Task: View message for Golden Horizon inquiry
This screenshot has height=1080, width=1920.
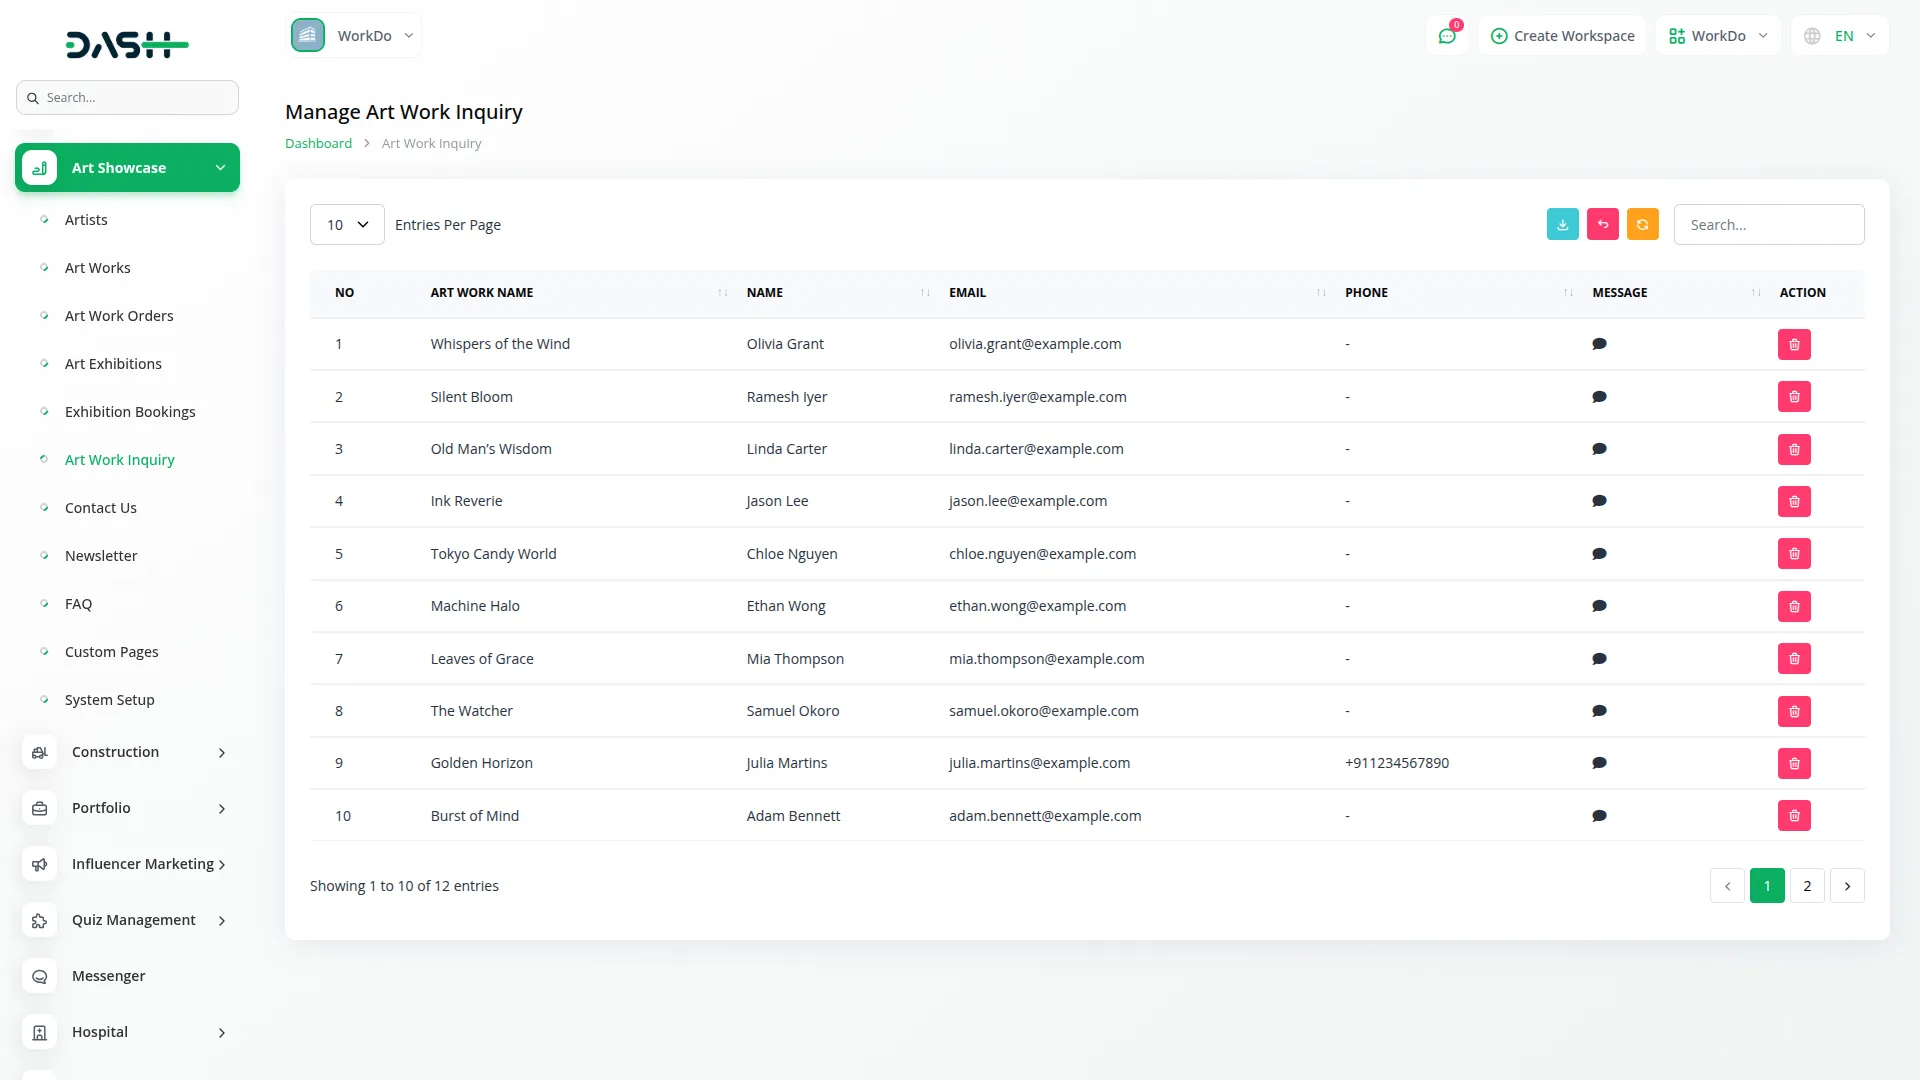Action: pos(1599,763)
